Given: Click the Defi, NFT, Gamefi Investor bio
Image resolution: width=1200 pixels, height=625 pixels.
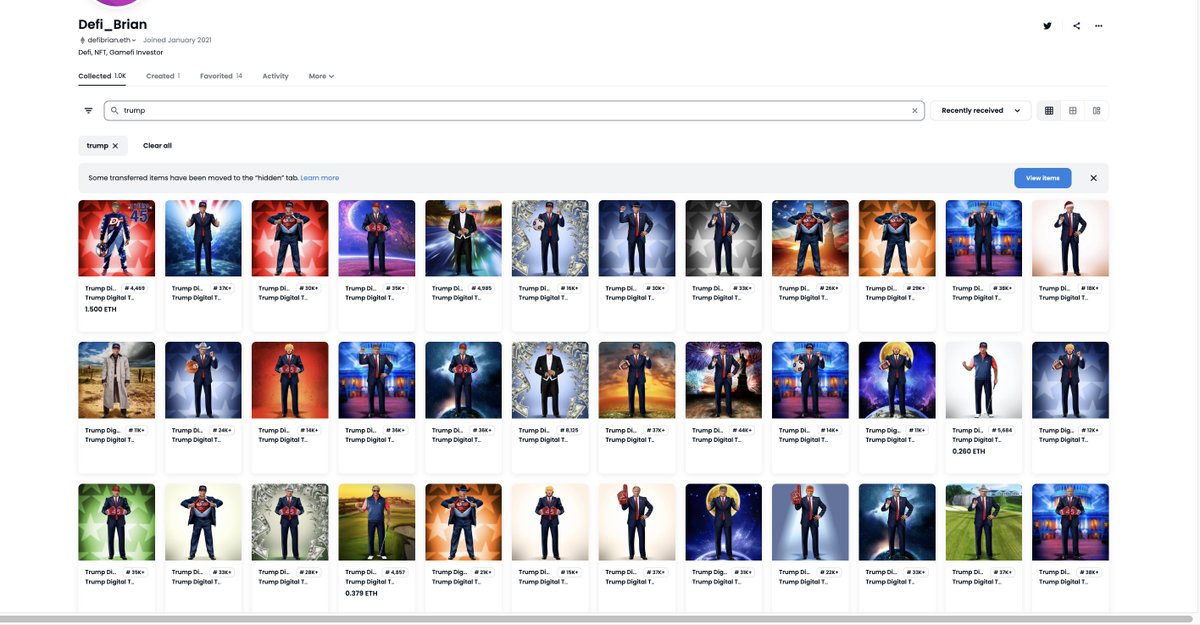Looking at the screenshot, I should [120, 52].
